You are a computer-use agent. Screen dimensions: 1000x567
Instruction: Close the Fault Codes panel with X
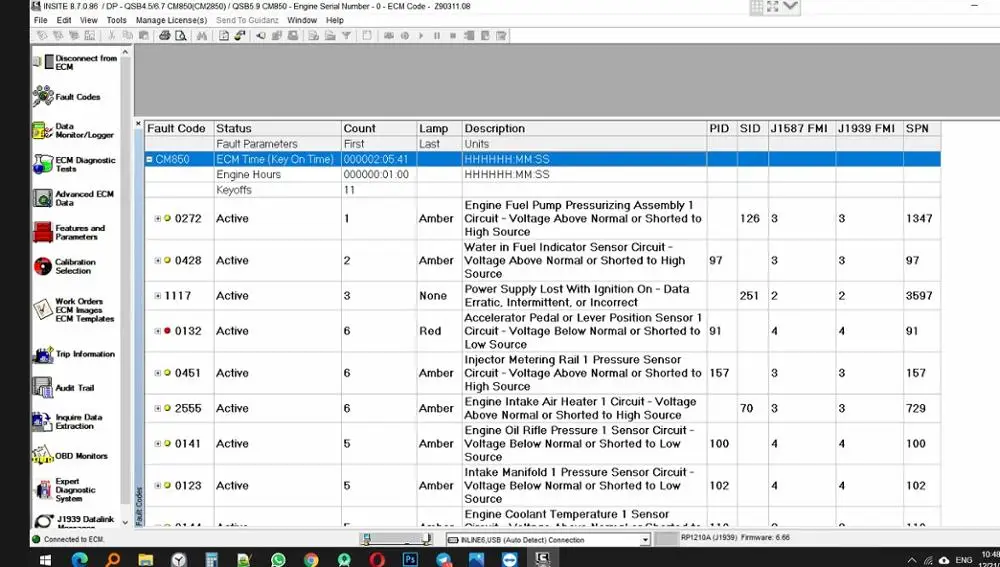click(138, 124)
